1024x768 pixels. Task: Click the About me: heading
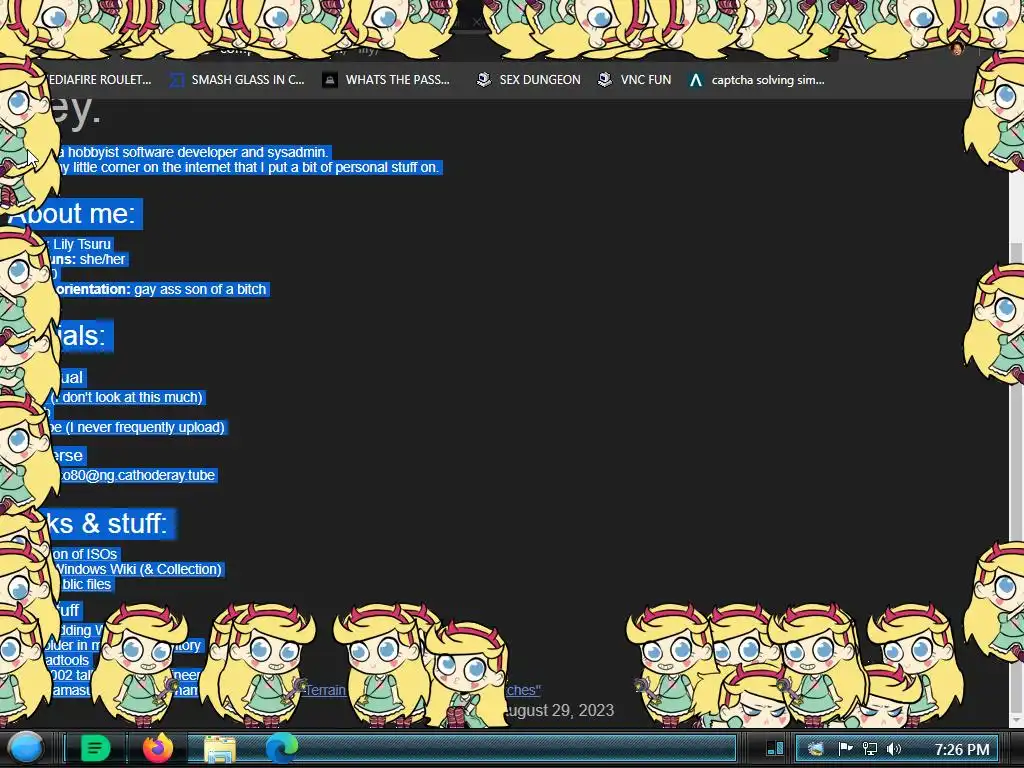pos(72,214)
